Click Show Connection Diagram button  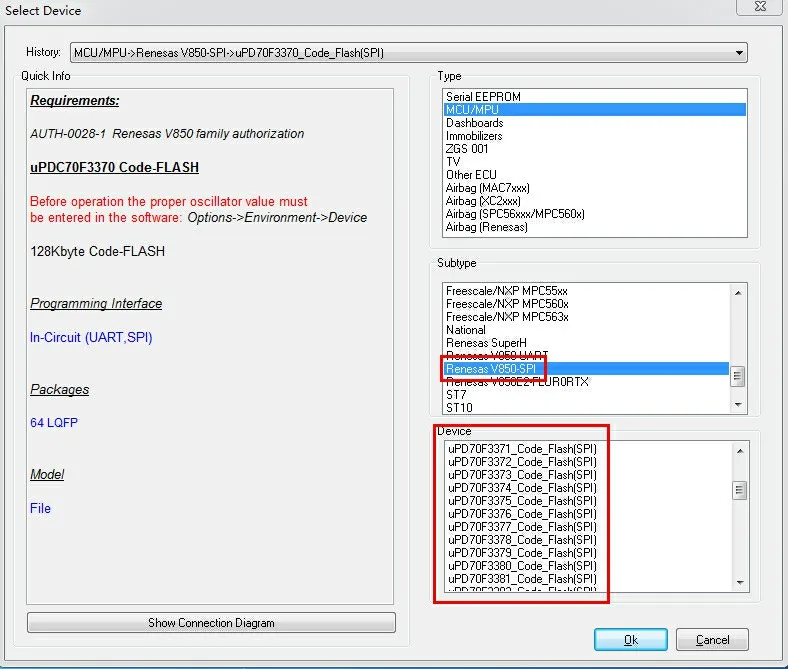pos(211,623)
